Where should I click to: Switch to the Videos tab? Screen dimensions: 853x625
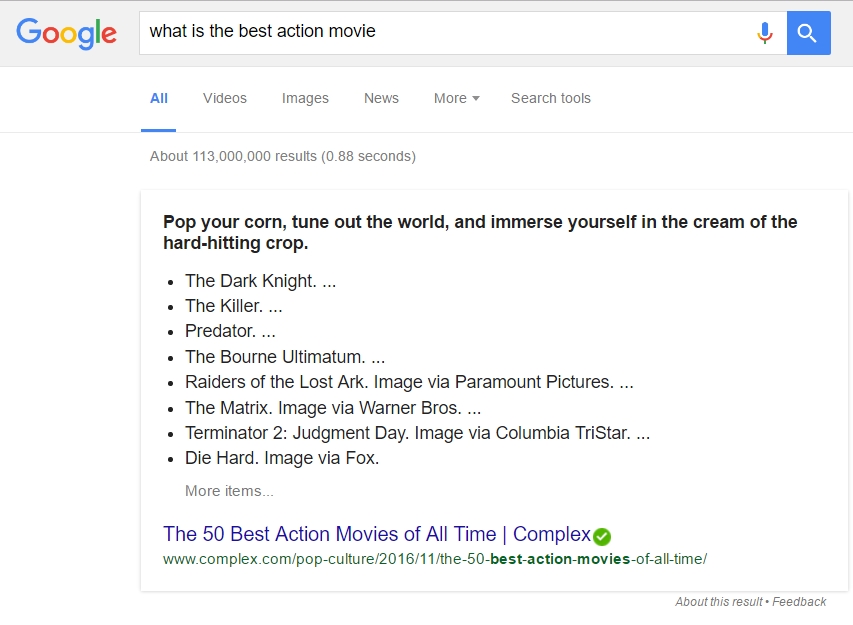coord(225,98)
